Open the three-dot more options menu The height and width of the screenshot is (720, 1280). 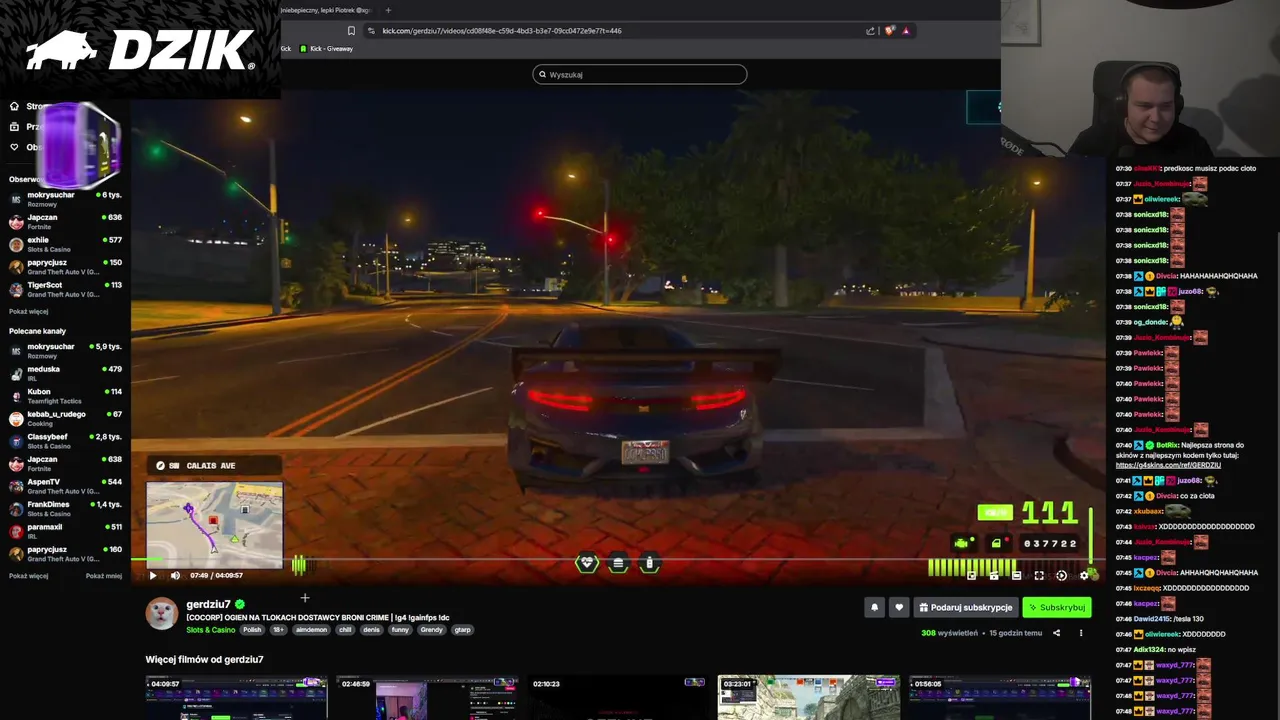[x=1080, y=633]
